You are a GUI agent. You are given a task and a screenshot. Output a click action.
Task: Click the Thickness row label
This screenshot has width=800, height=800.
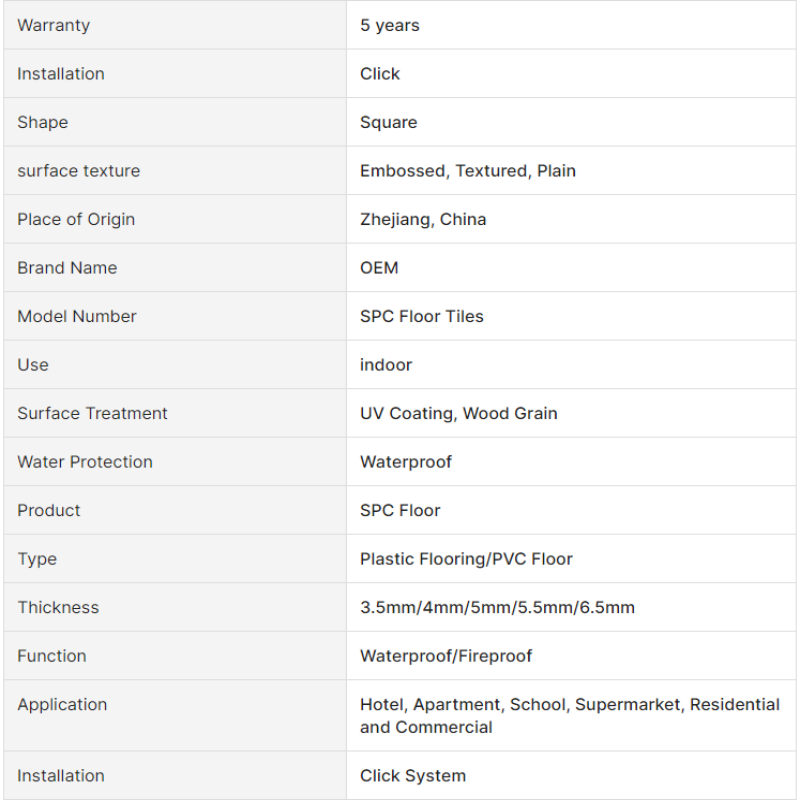[x=58, y=607]
